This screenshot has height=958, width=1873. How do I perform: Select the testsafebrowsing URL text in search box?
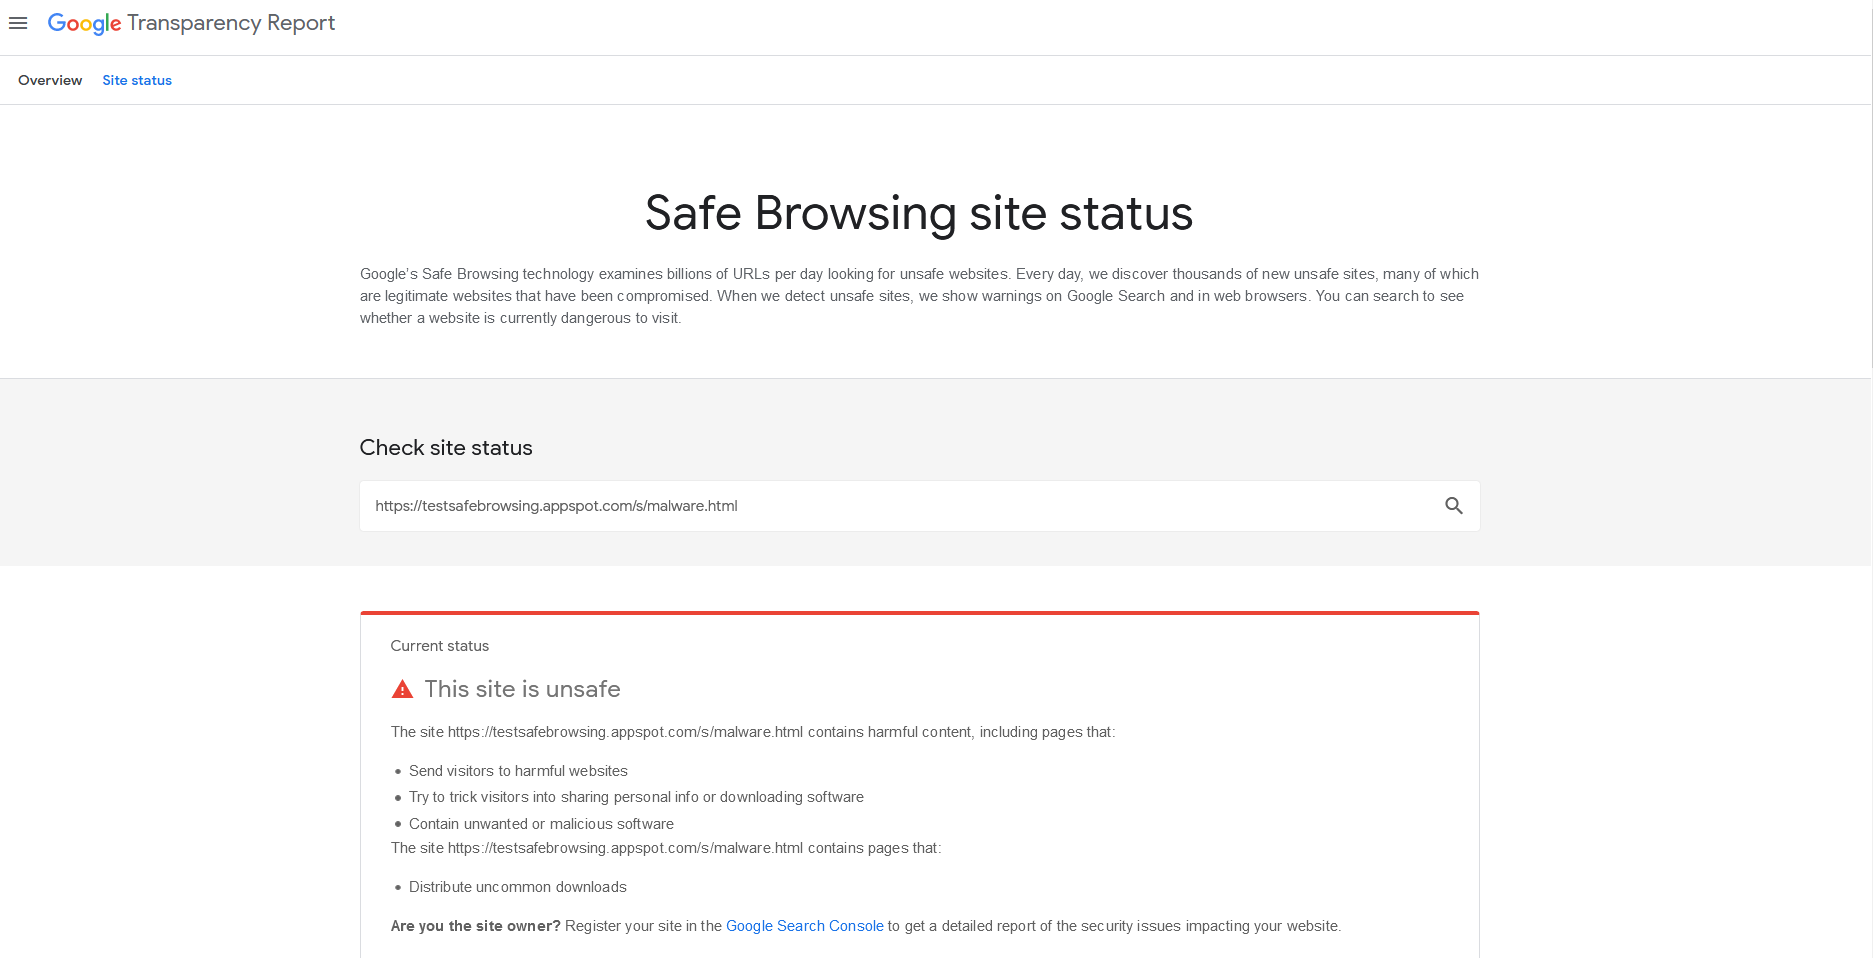[556, 505]
